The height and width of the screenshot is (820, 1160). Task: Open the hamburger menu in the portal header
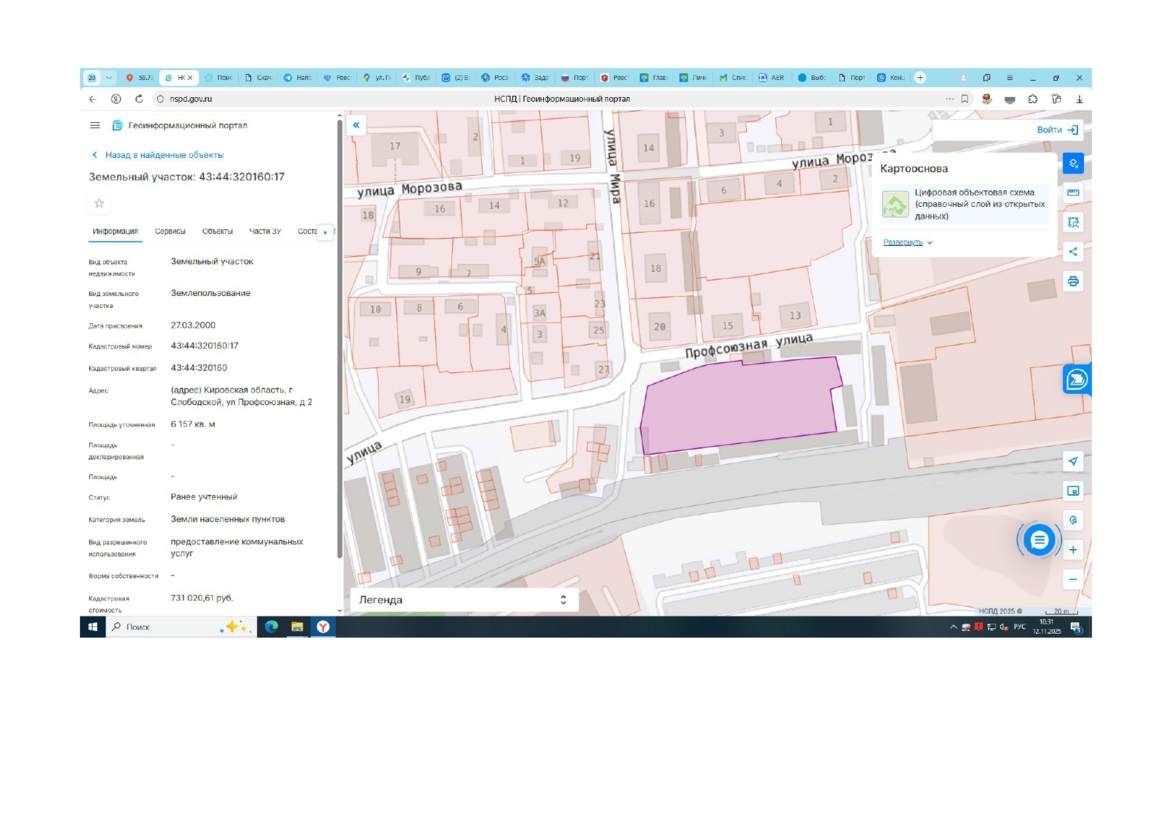(x=95, y=126)
